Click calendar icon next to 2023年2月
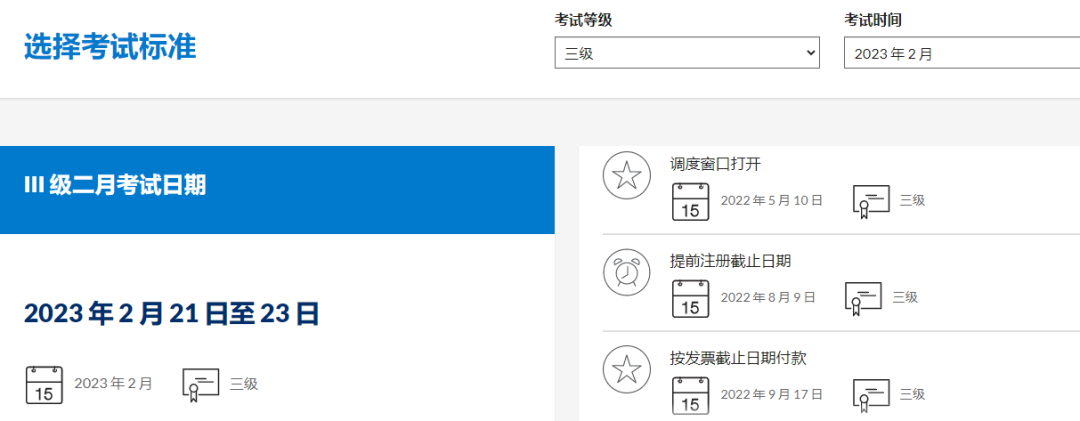 [44, 384]
